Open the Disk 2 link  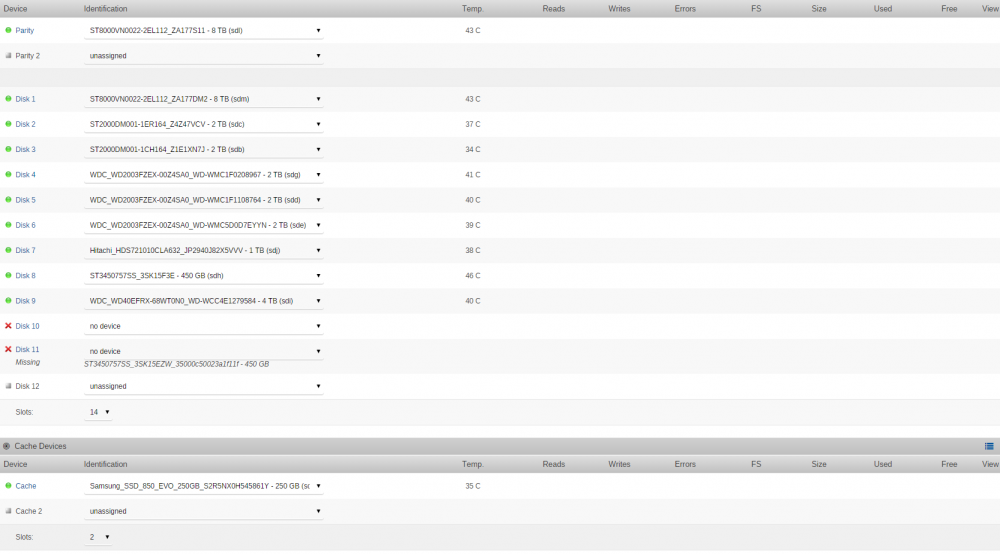tap(26, 124)
